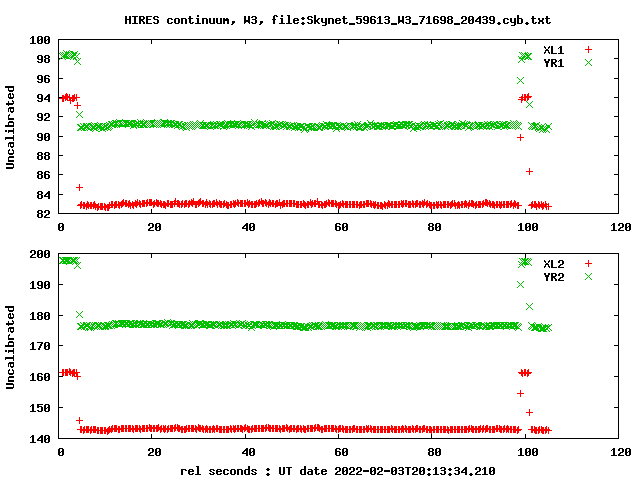Click the 190 y-axis tick label

click(x=40, y=285)
